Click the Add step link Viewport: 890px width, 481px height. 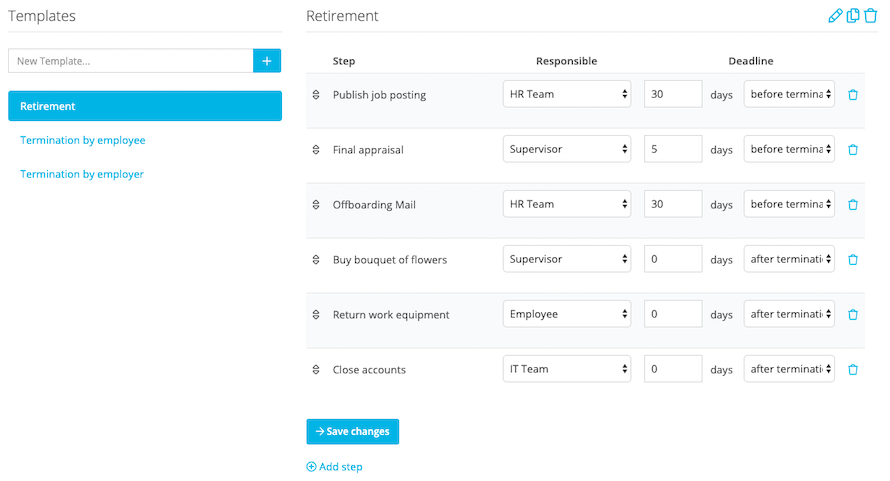click(334, 467)
